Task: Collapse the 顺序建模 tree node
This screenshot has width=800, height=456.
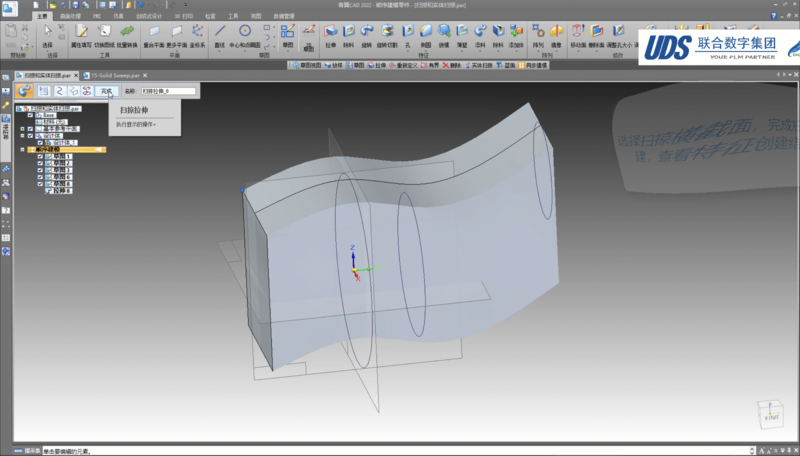Action: point(23,150)
